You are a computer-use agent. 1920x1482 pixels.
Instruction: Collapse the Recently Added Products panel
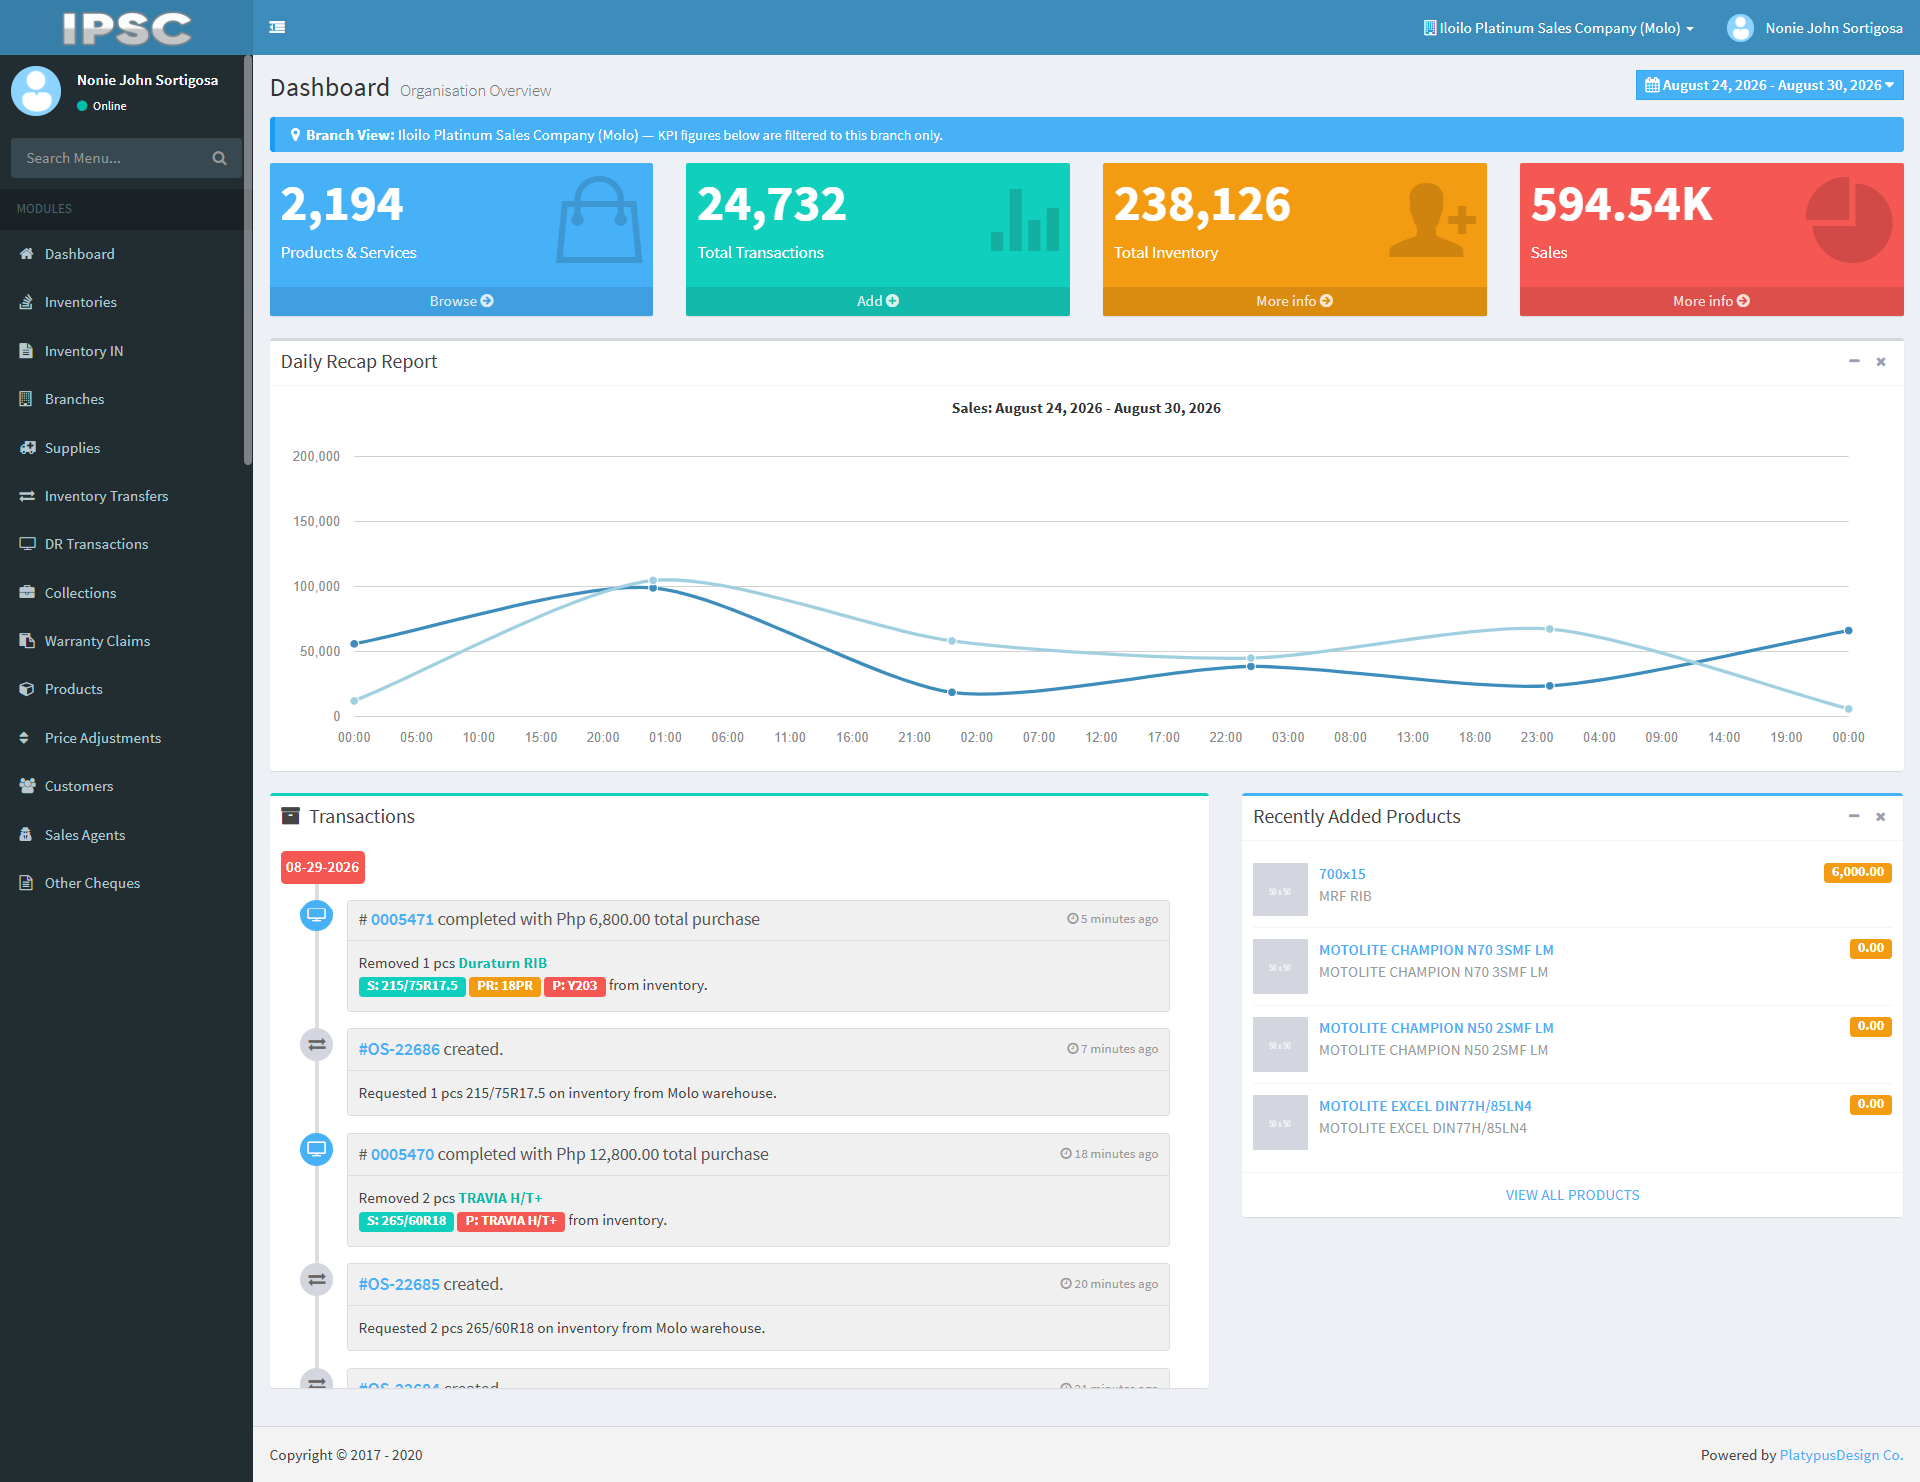1854,816
